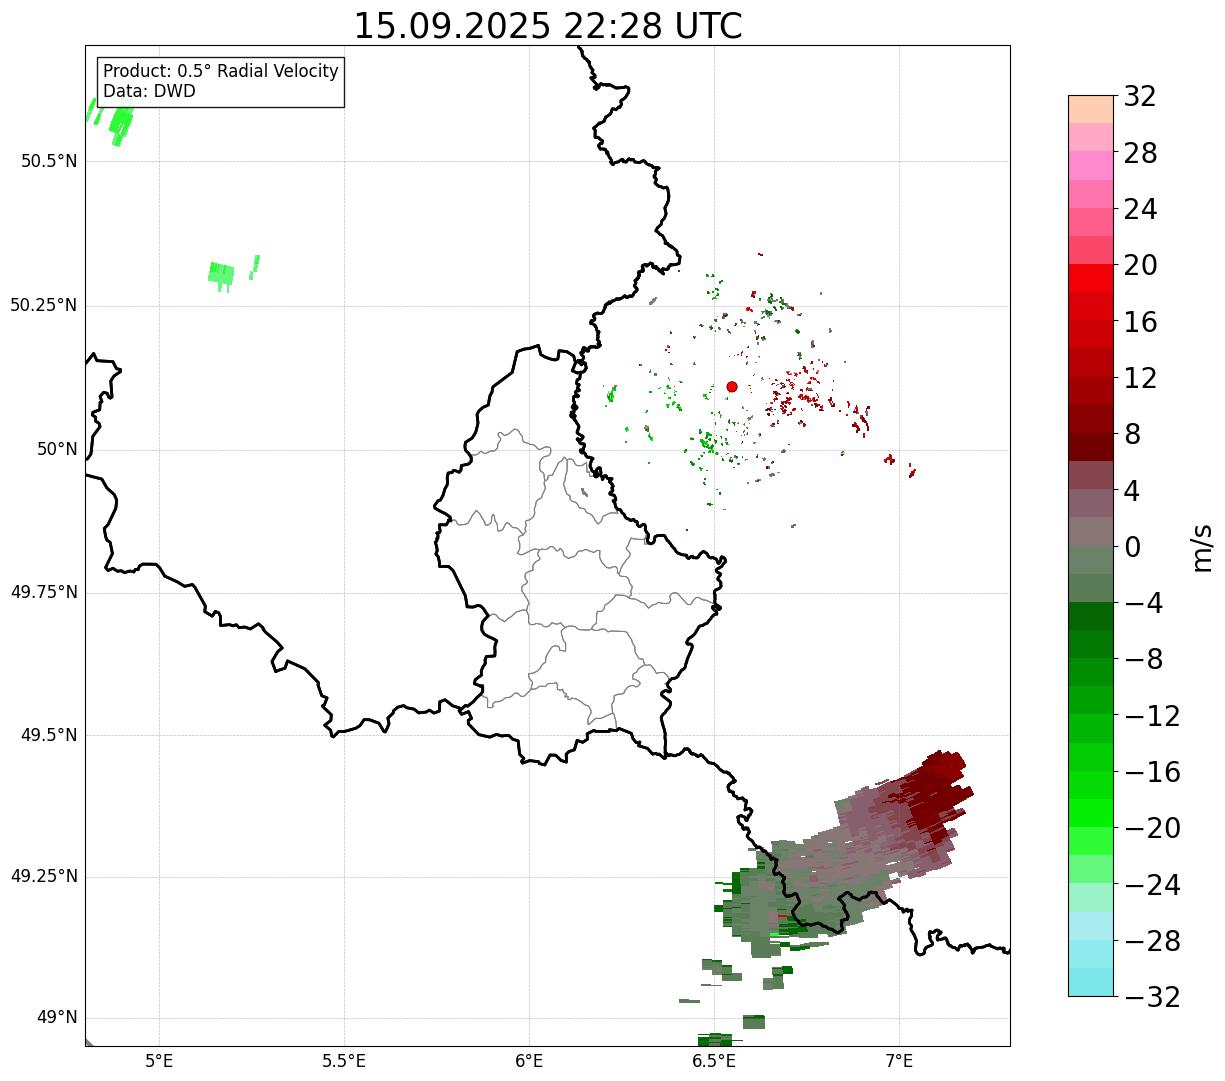Screen dimensions: 1225x1081
Task: Click the 6.5°E longitude label
Action: point(714,1061)
